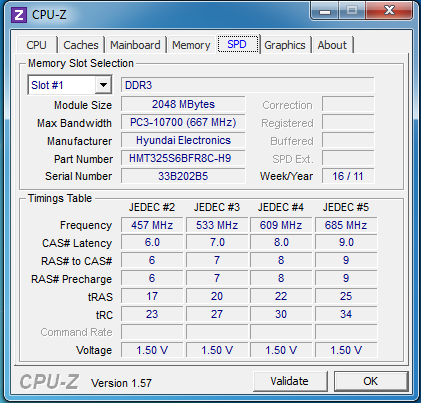The height and width of the screenshot is (403, 421).
Task: Click the empty Buffered field
Action: (348, 140)
